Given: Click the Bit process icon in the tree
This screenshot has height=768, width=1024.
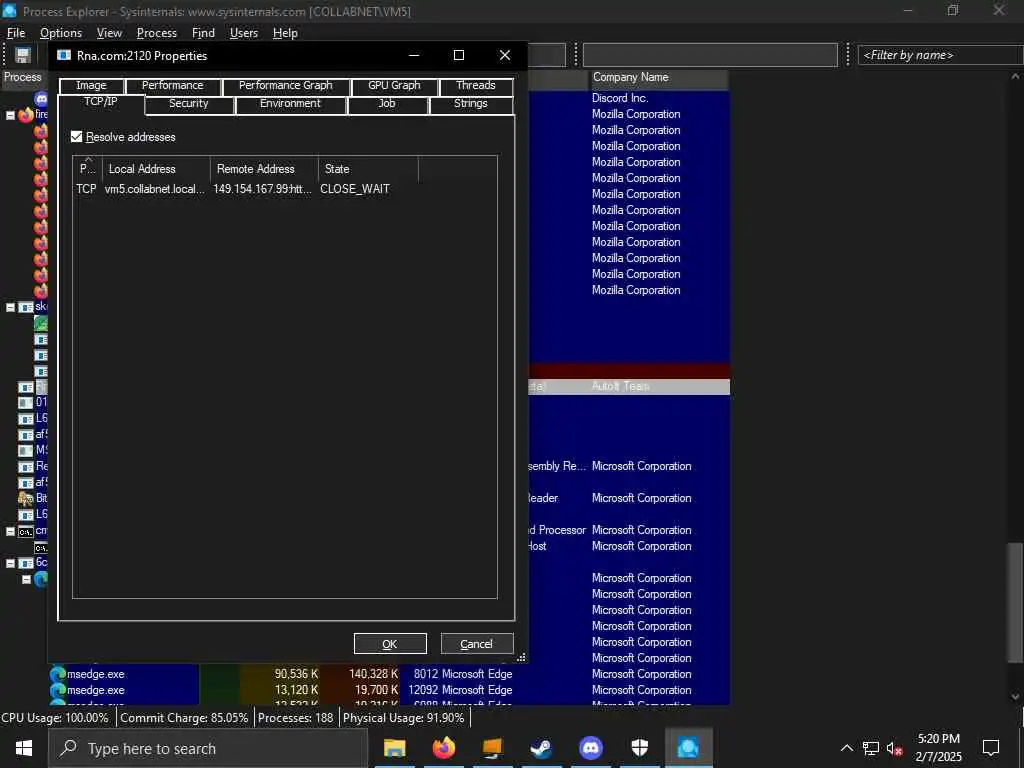Looking at the screenshot, I should (25, 499).
